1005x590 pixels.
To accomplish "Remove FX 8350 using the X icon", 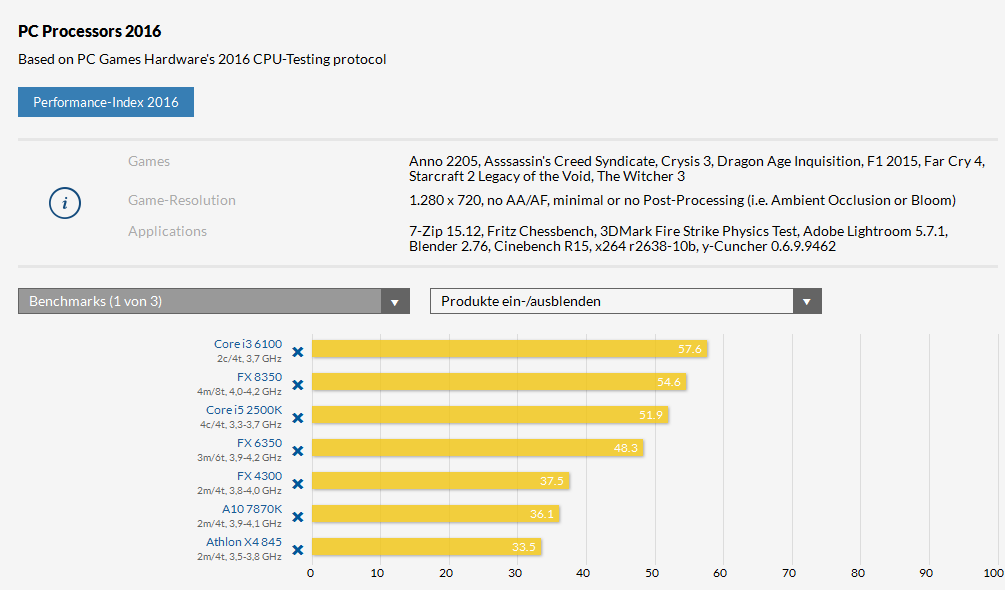I will tap(297, 385).
